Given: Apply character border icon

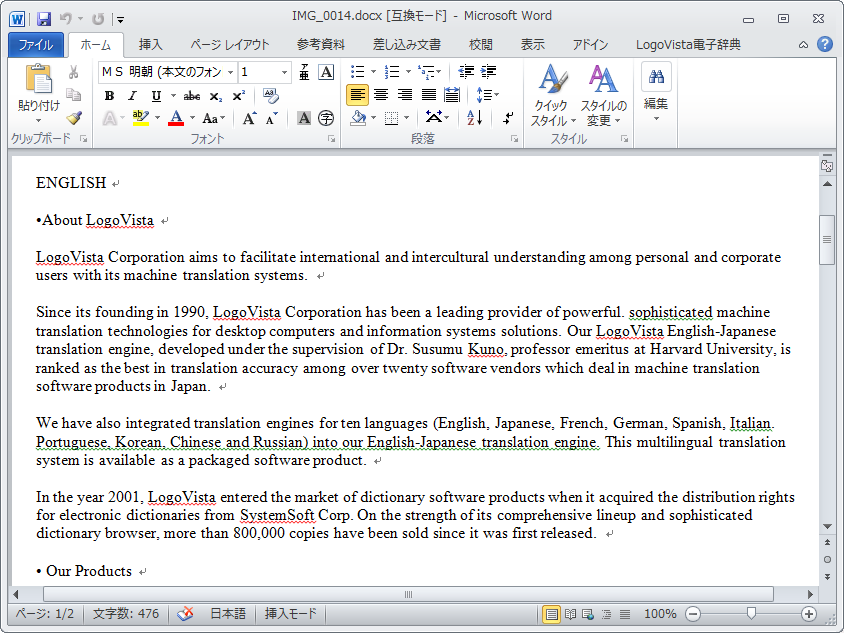Looking at the screenshot, I should 326,72.
